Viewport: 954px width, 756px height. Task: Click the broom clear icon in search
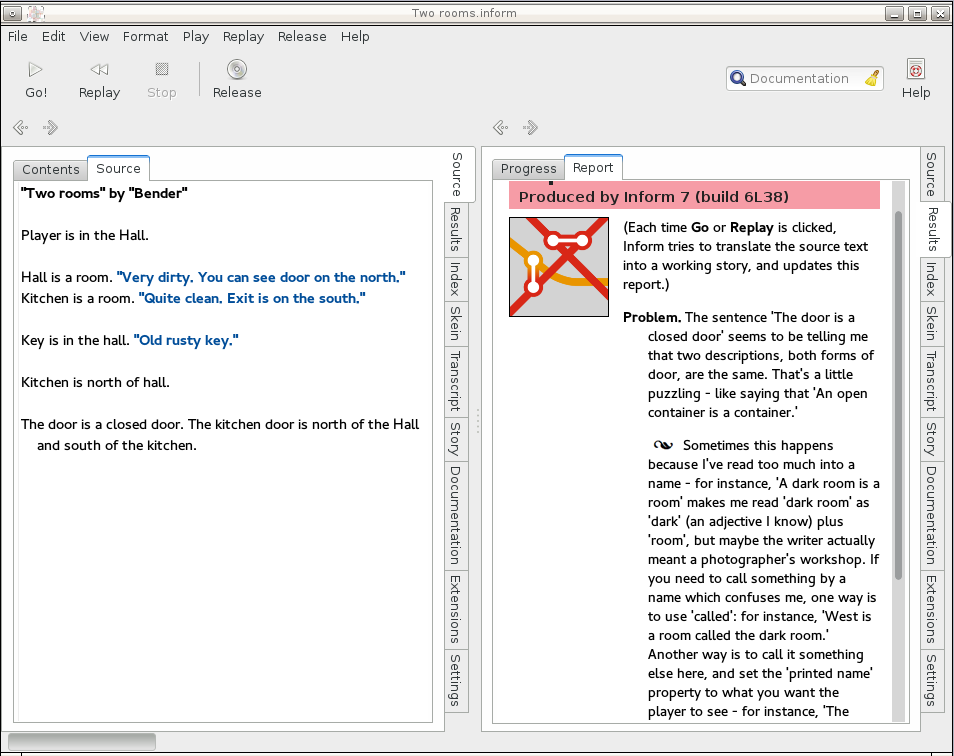(x=872, y=79)
